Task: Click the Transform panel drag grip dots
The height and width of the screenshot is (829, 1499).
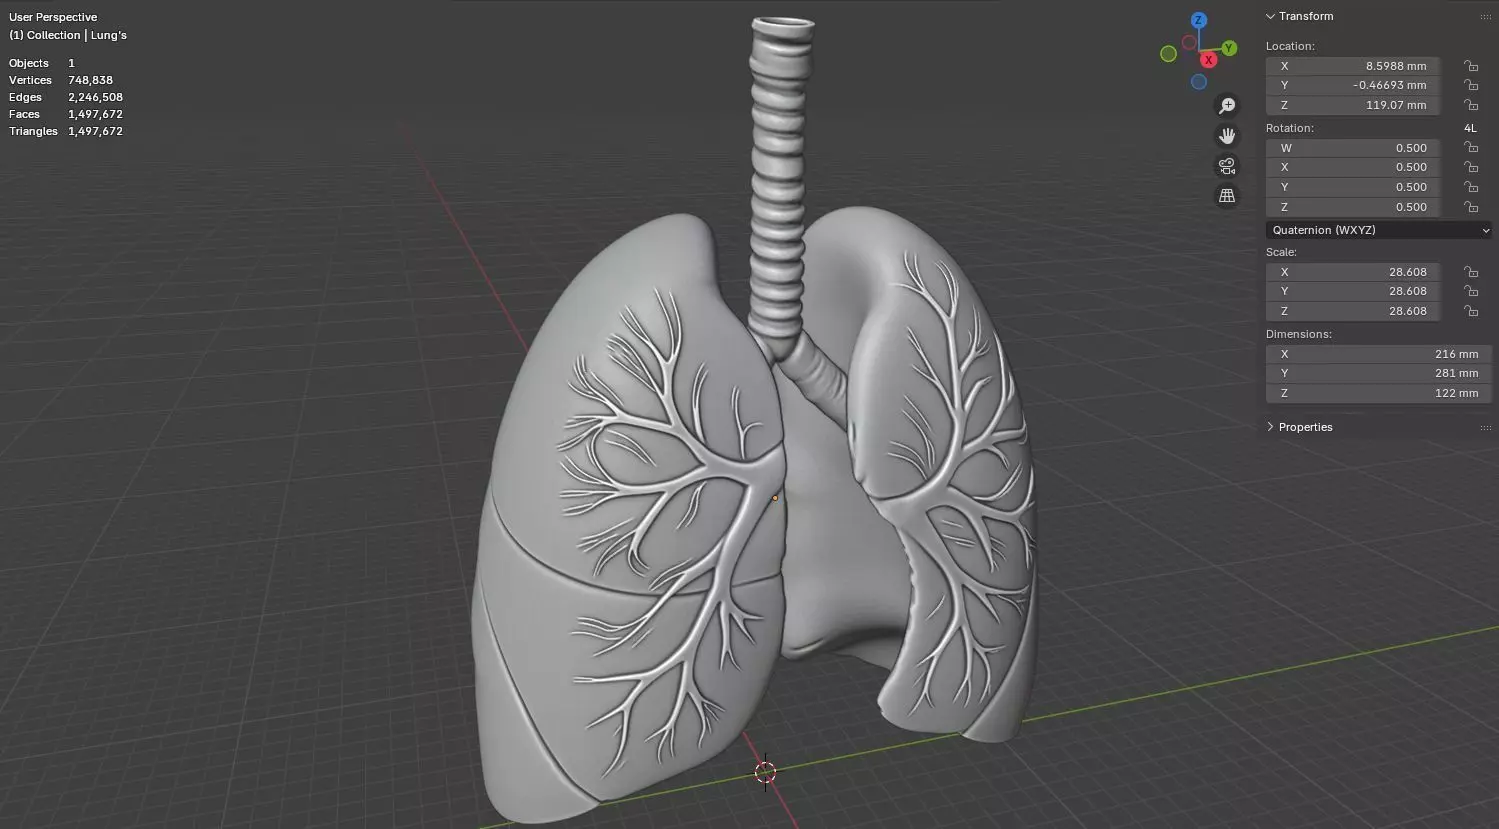Action: click(1485, 17)
